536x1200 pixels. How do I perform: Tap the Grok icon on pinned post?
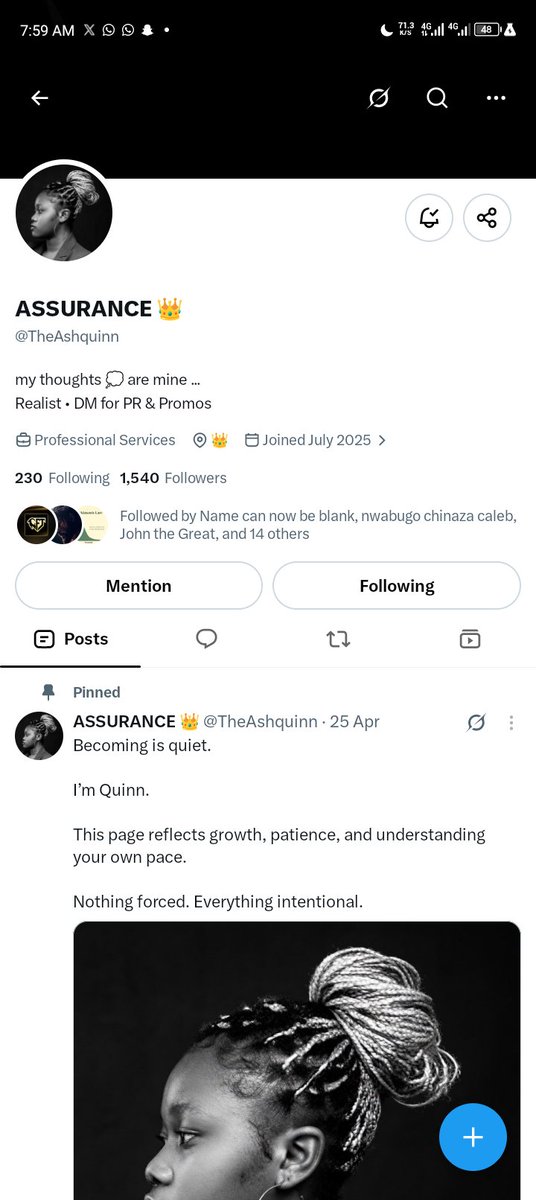476,722
